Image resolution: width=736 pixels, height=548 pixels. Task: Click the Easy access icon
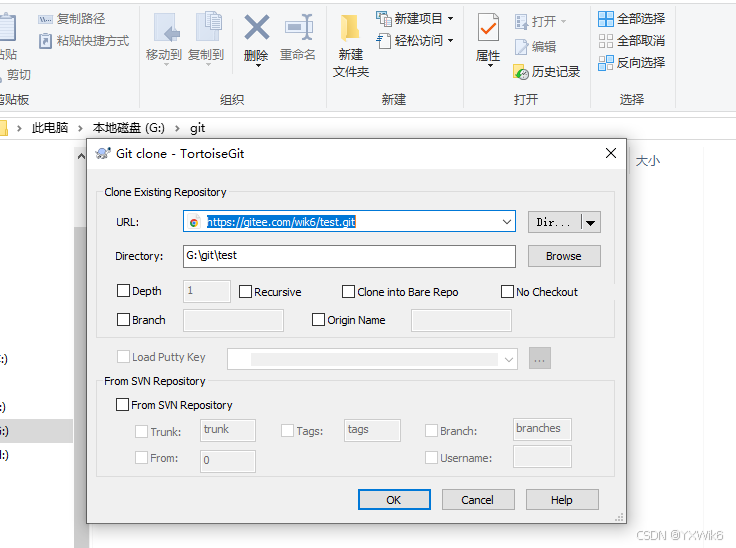[383, 41]
